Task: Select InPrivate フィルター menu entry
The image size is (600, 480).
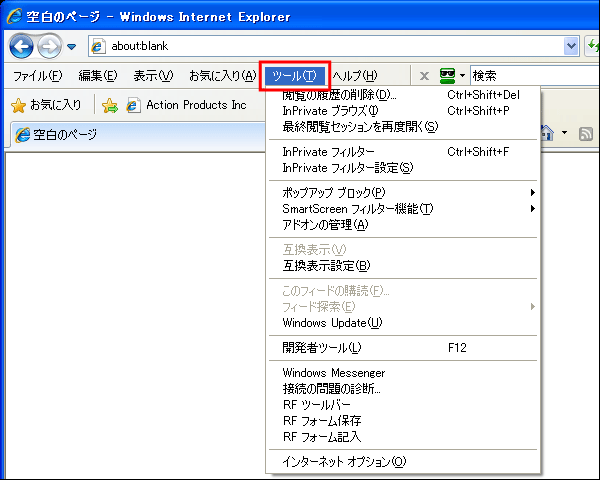Action: [403, 152]
